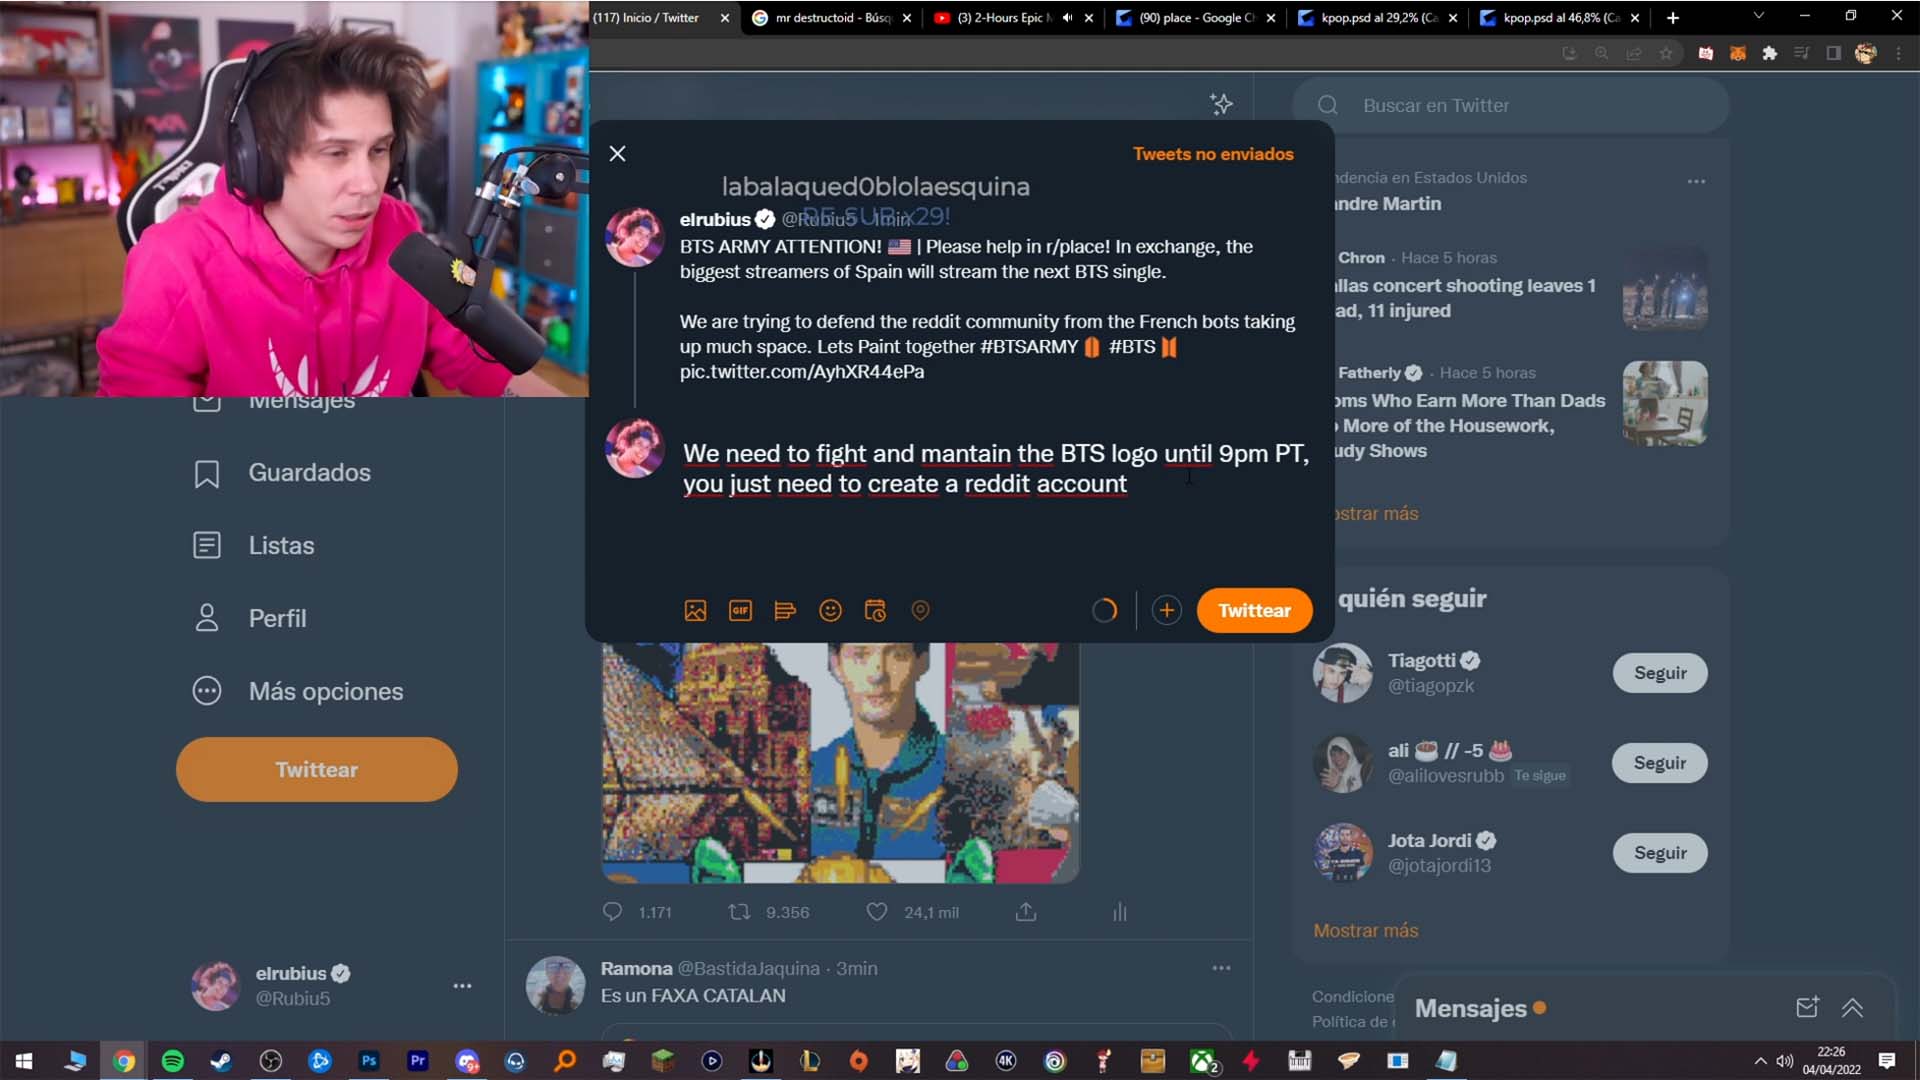Open Tiagotti profile avatar
This screenshot has height=1080, width=1920.
pyautogui.click(x=1342, y=673)
